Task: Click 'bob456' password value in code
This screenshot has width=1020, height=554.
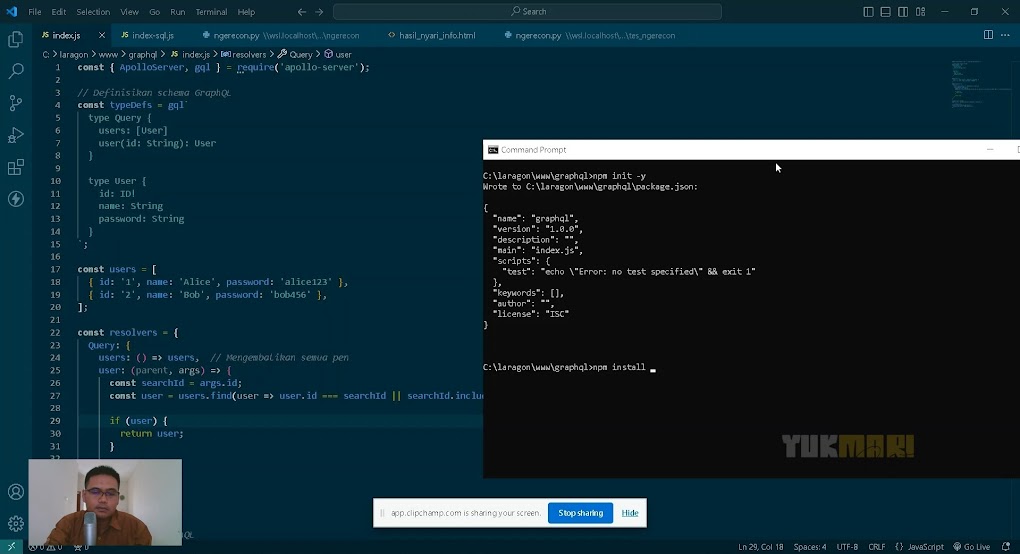Action: (290, 295)
